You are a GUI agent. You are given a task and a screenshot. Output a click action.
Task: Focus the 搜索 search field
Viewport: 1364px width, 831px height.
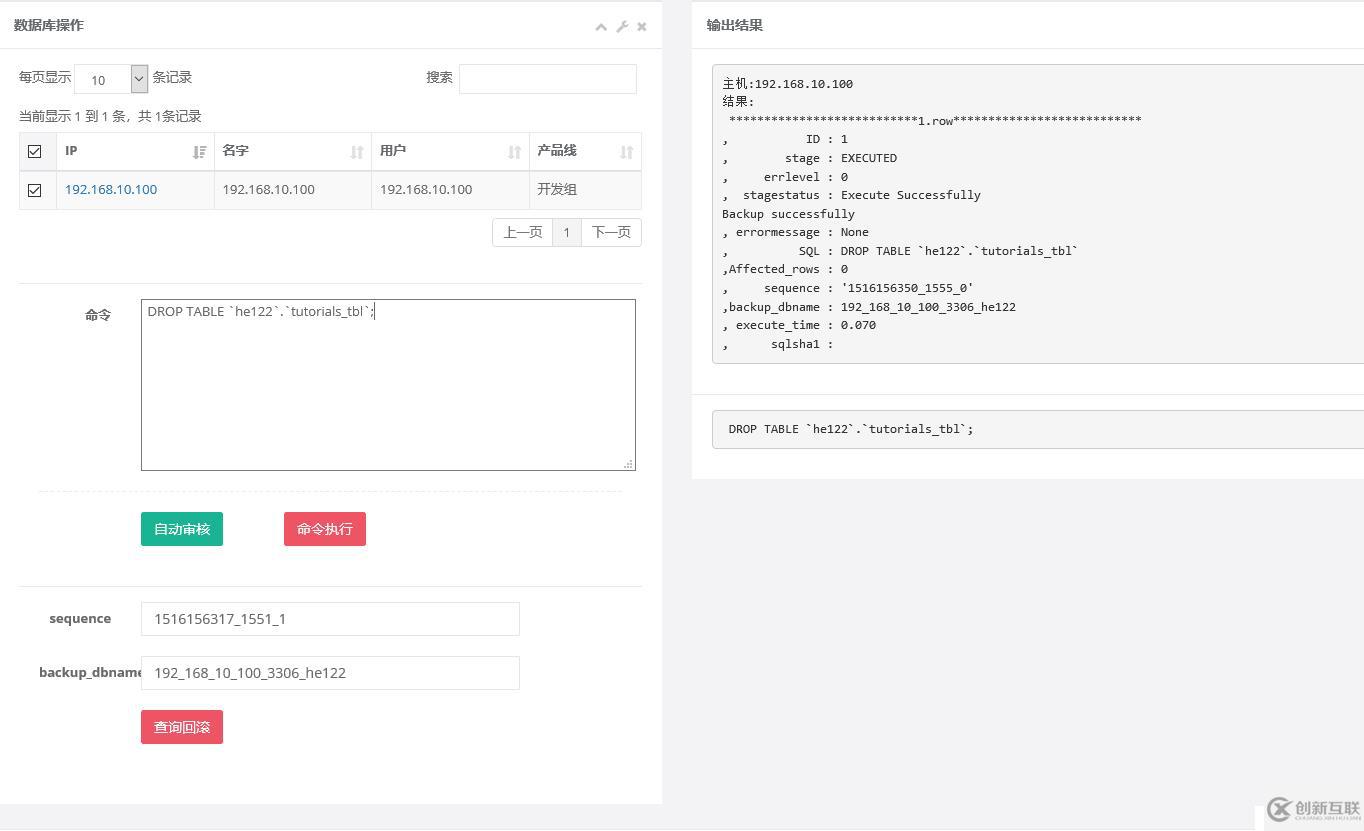[x=547, y=79]
